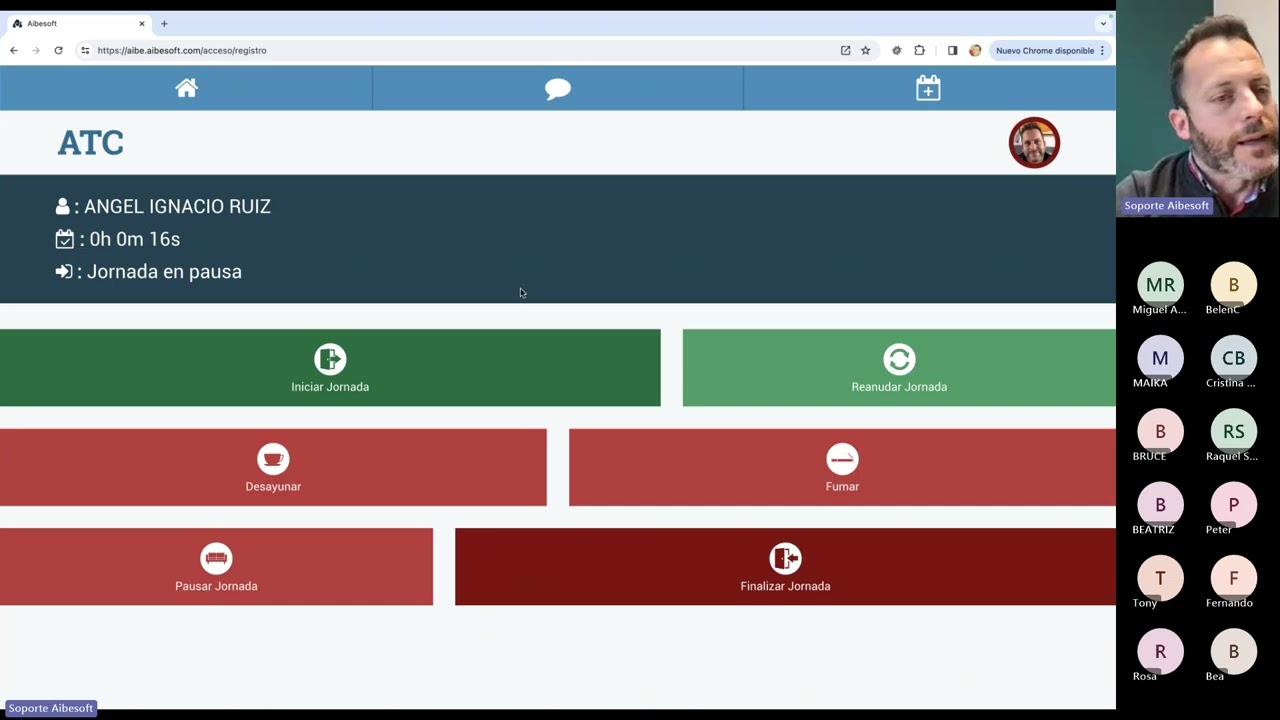Open the site info icon in the address bar
Viewport: 1280px width, 720px height.
(x=85, y=50)
